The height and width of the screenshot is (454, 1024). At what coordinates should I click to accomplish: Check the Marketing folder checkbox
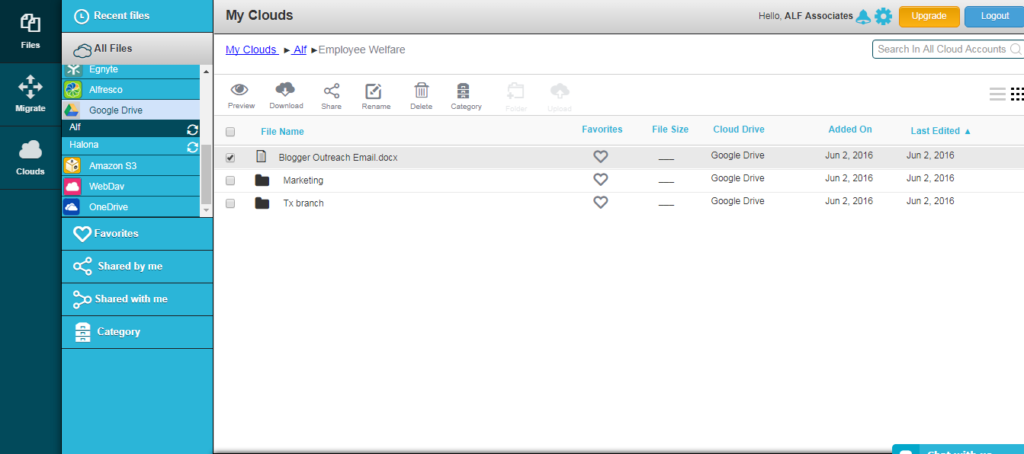(230, 180)
